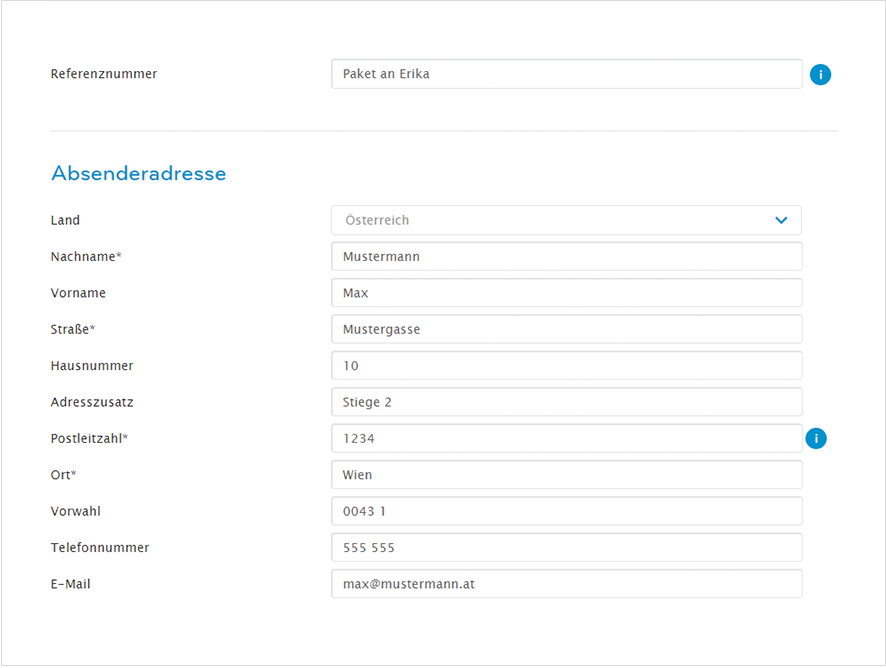Click the Referenznummer label text
The width and height of the screenshot is (886, 668).
point(104,74)
